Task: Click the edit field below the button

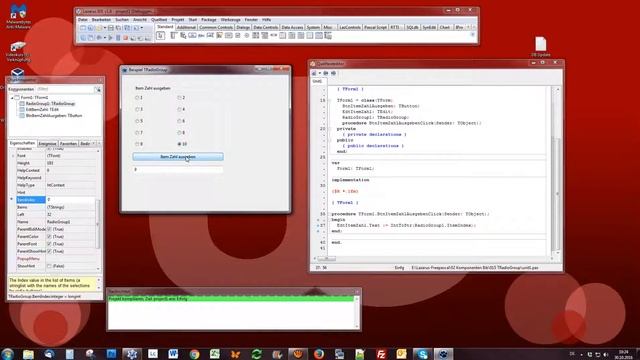Action: pos(178,169)
